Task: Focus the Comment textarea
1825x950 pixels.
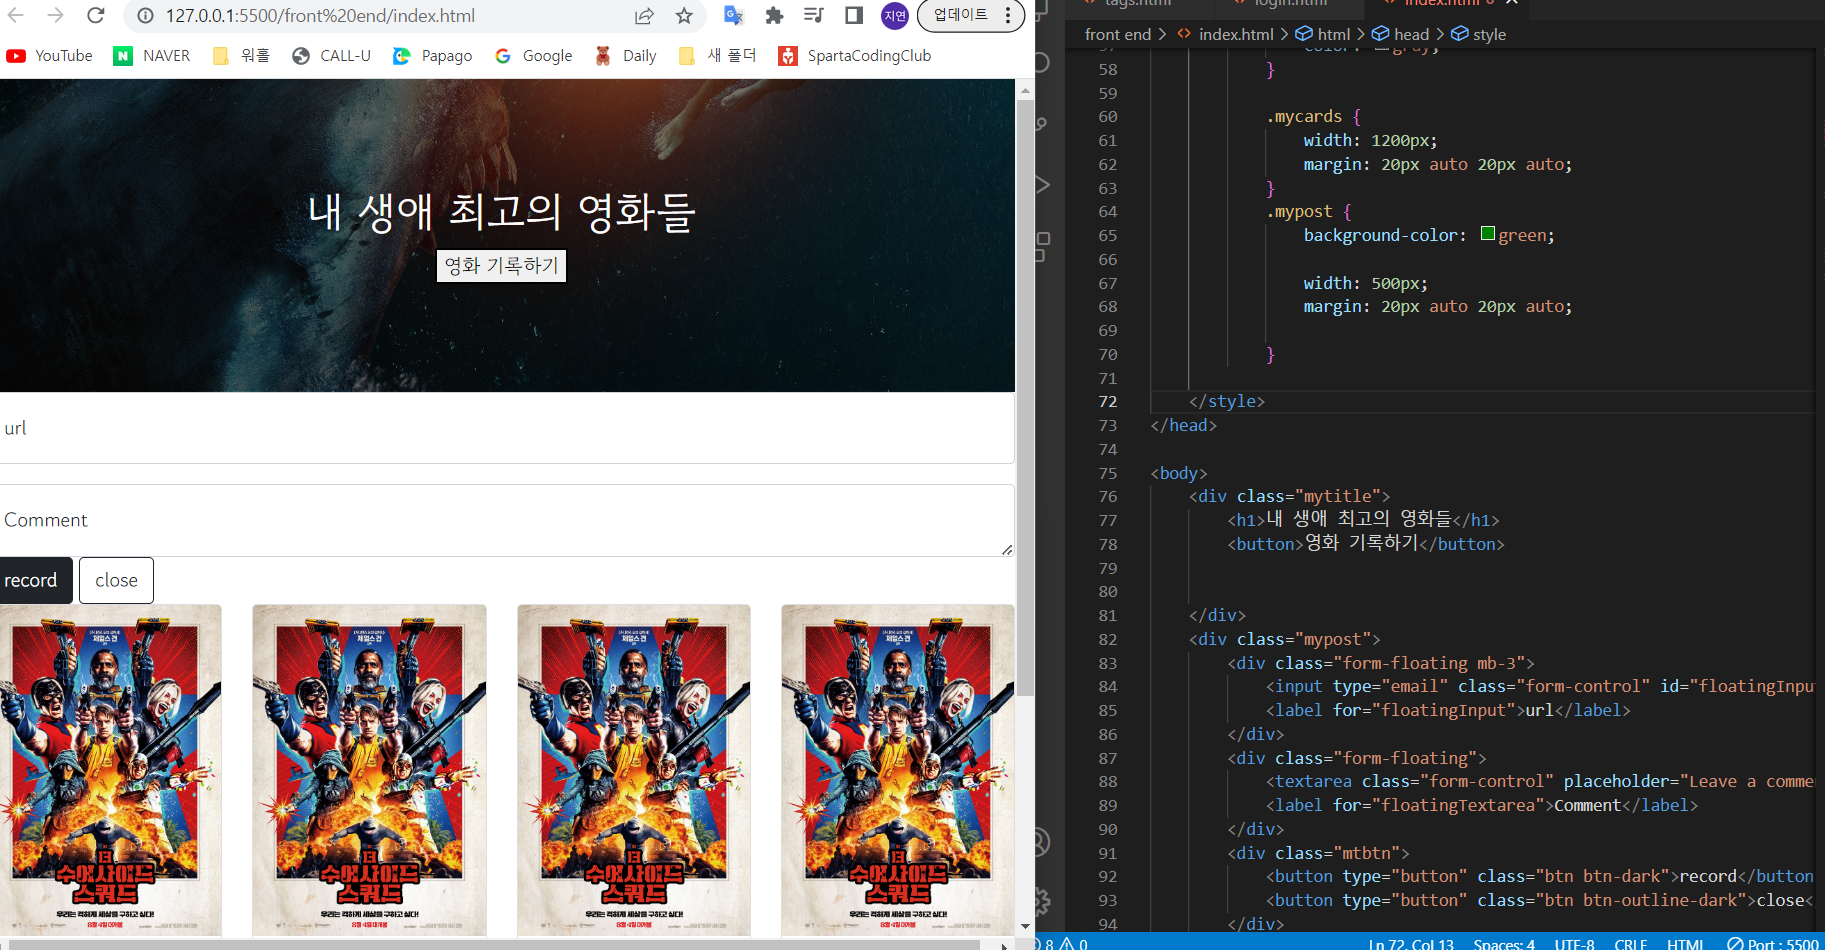Action: (507, 520)
